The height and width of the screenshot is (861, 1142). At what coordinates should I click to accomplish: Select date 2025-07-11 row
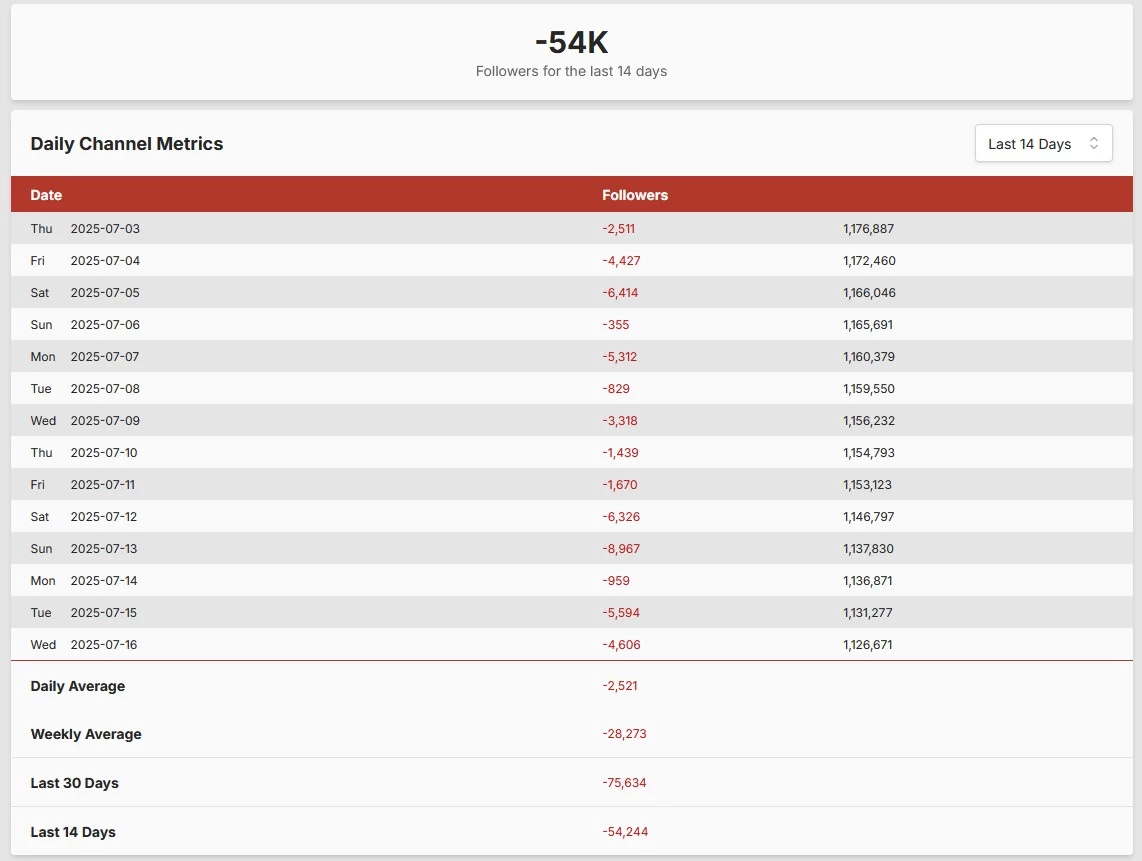572,485
